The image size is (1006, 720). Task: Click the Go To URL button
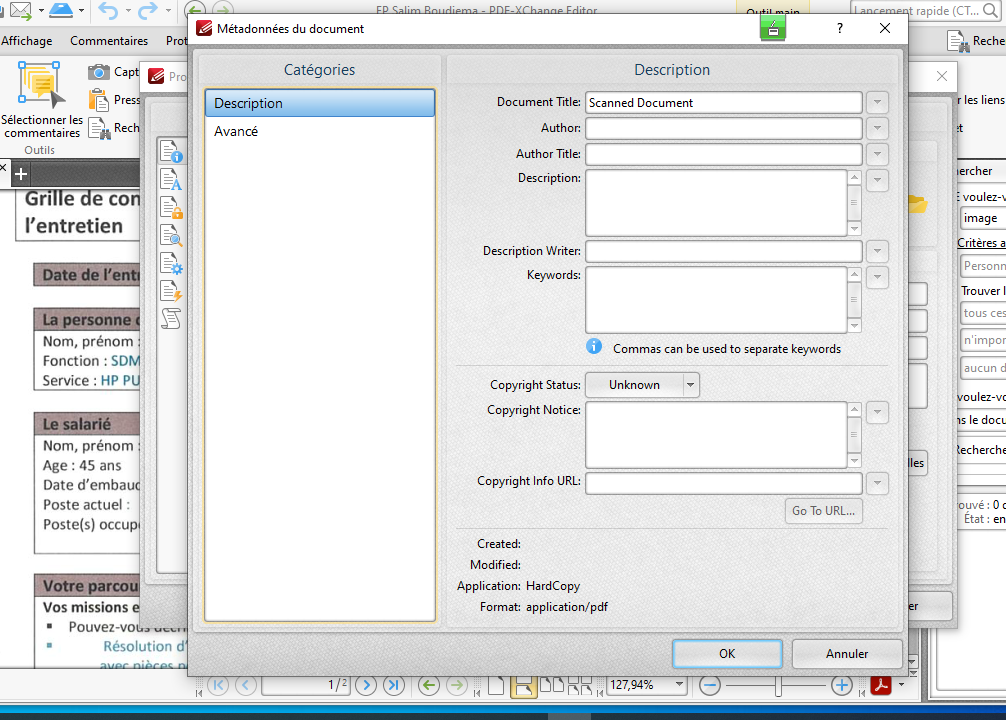click(x=823, y=511)
